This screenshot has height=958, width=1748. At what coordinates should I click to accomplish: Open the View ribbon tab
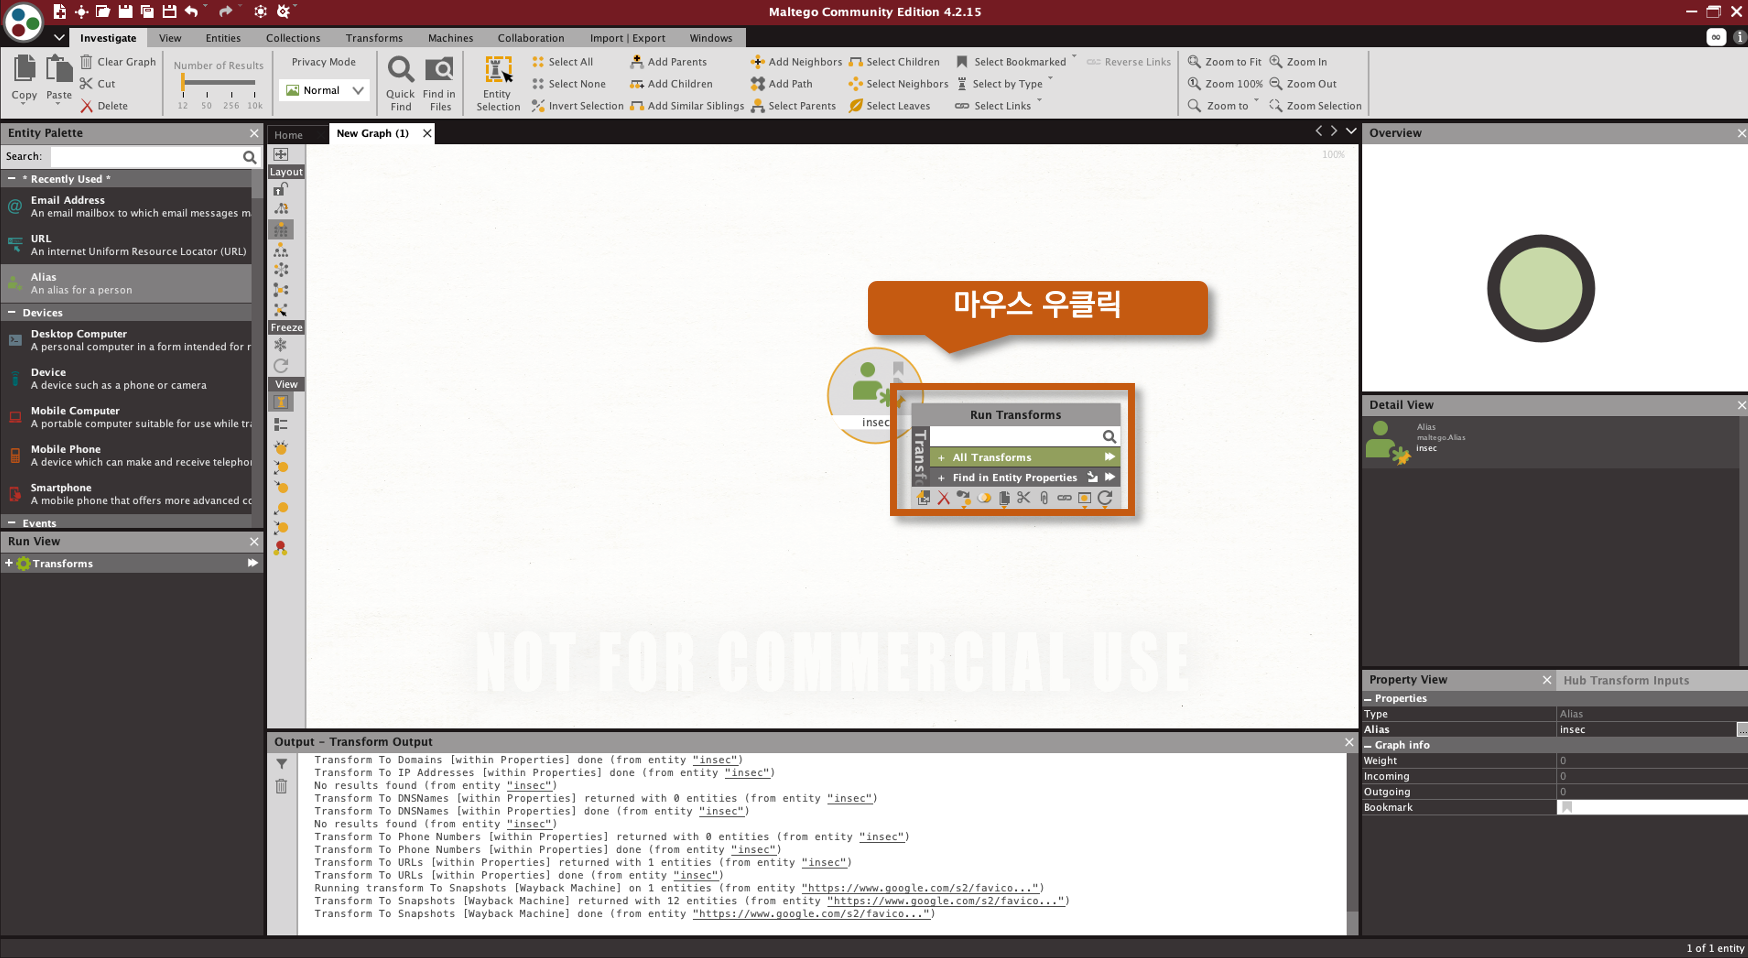[170, 38]
